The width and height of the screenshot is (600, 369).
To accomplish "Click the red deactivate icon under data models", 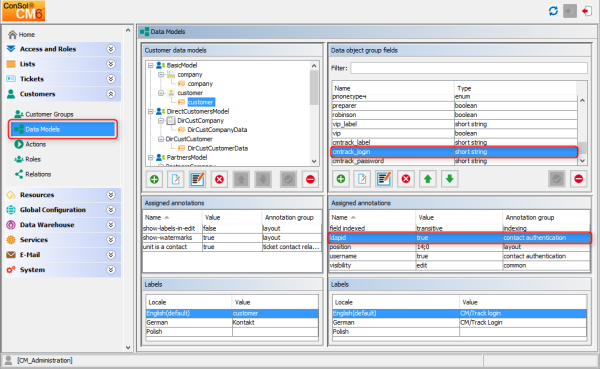I will (x=310, y=179).
